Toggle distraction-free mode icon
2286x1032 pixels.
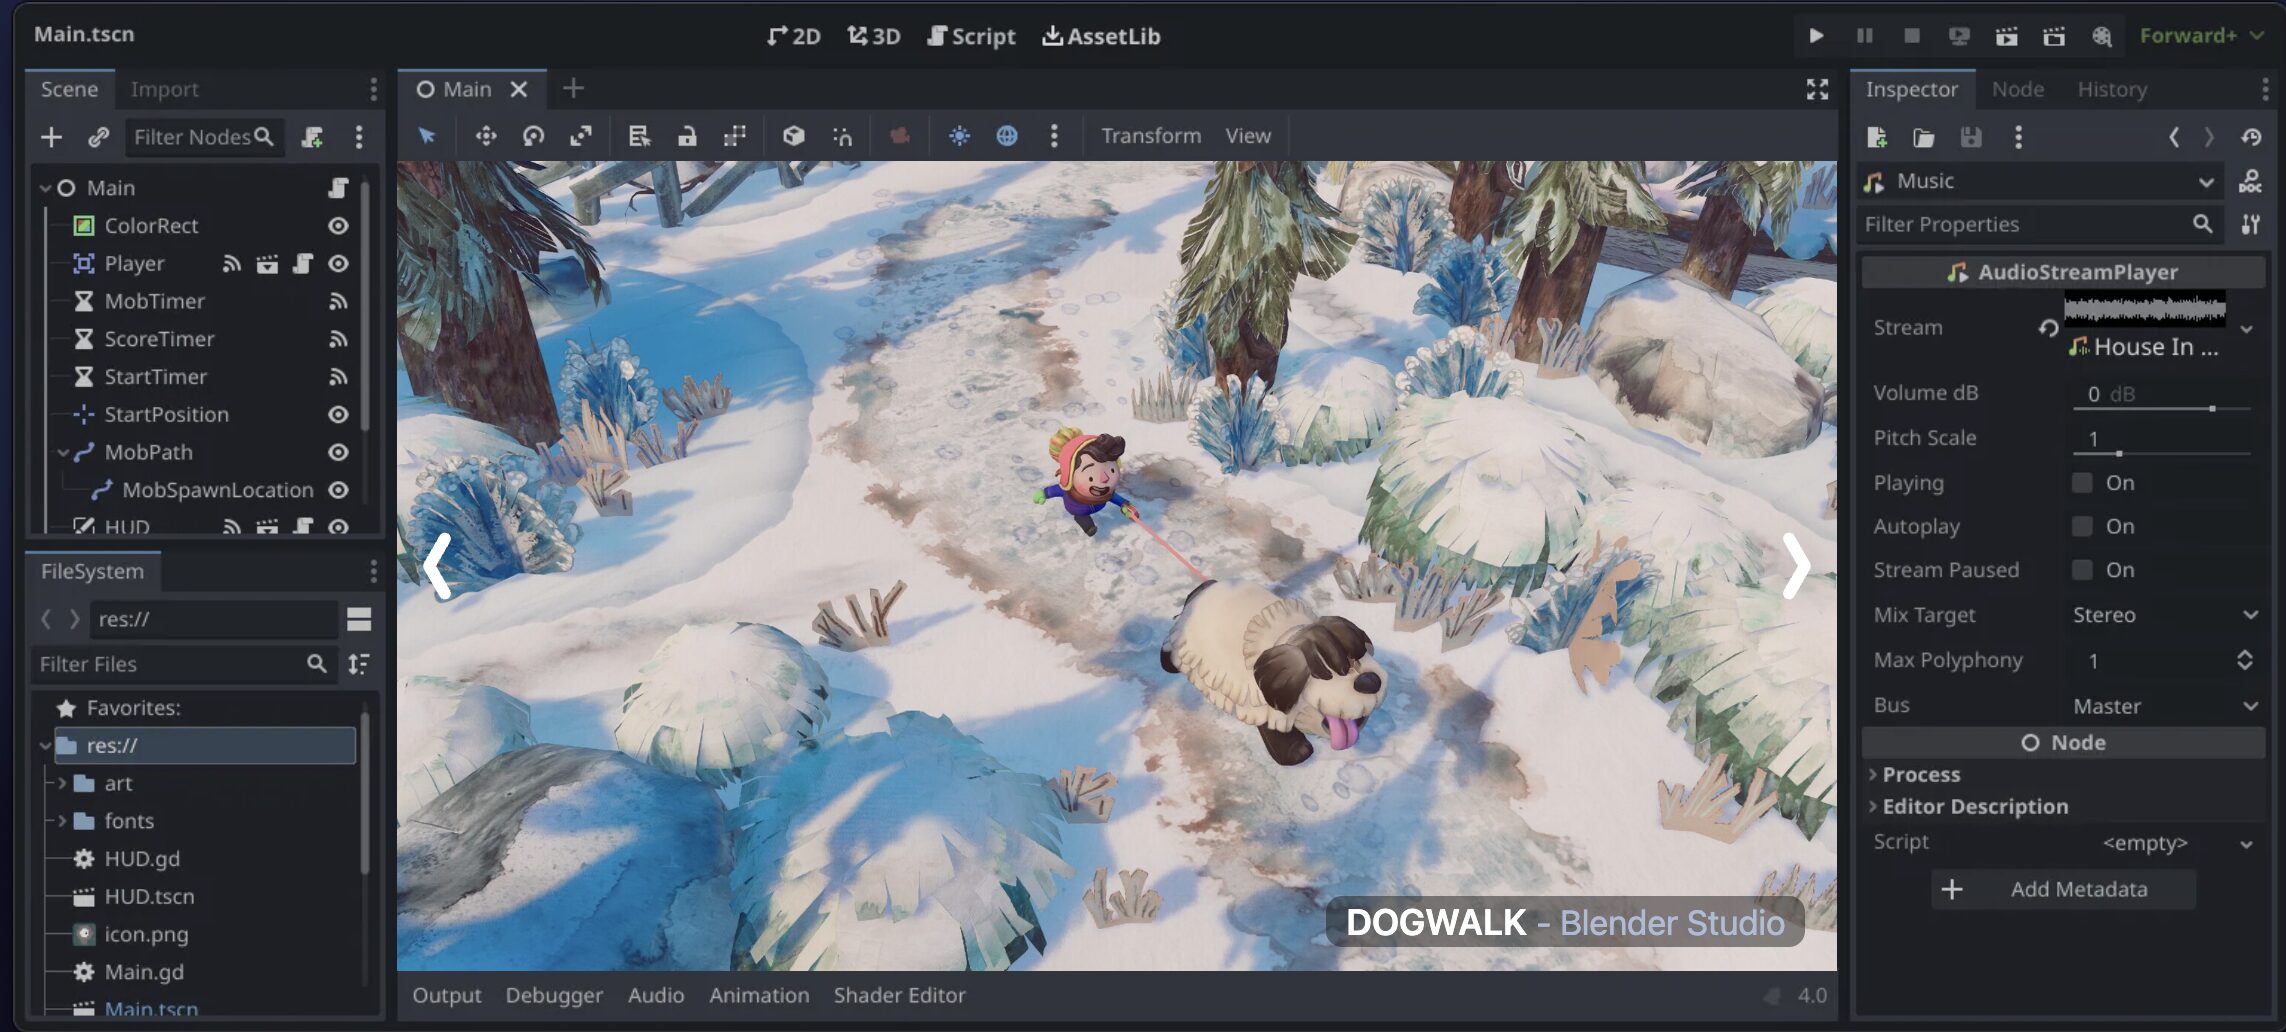1817,89
